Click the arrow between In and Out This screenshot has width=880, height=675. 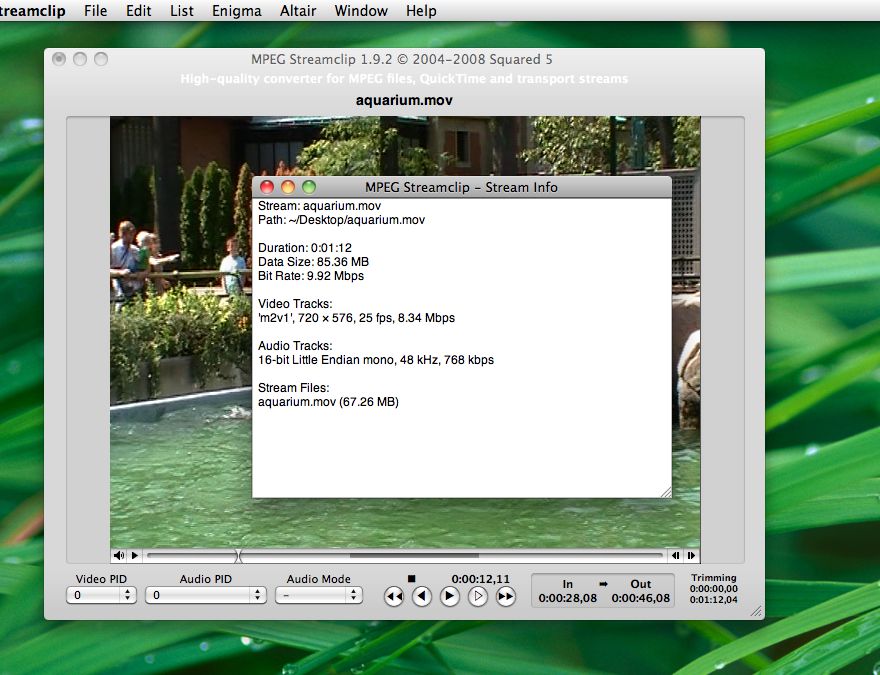click(604, 584)
